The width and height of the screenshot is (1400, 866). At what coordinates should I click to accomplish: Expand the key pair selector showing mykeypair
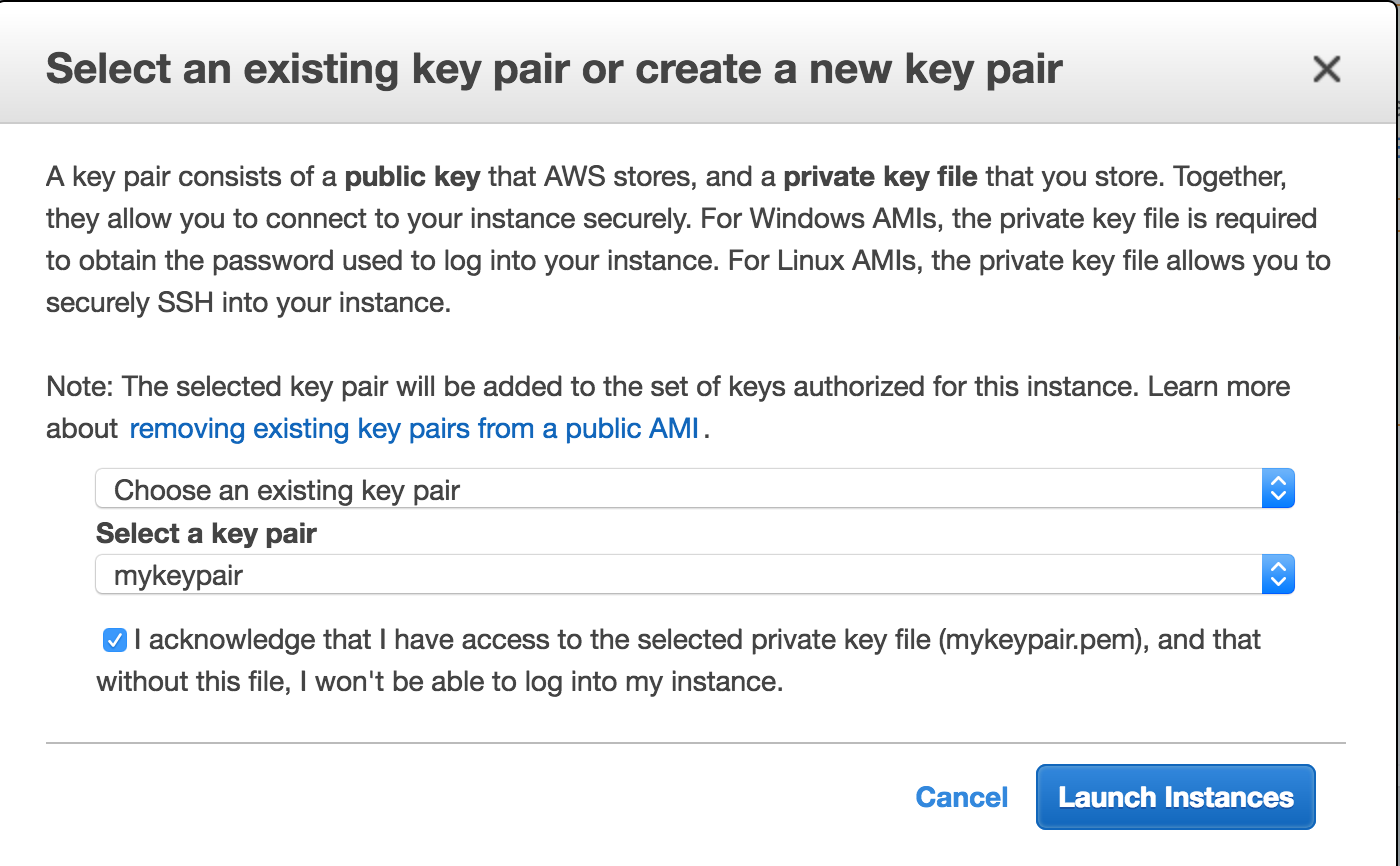tap(690, 574)
